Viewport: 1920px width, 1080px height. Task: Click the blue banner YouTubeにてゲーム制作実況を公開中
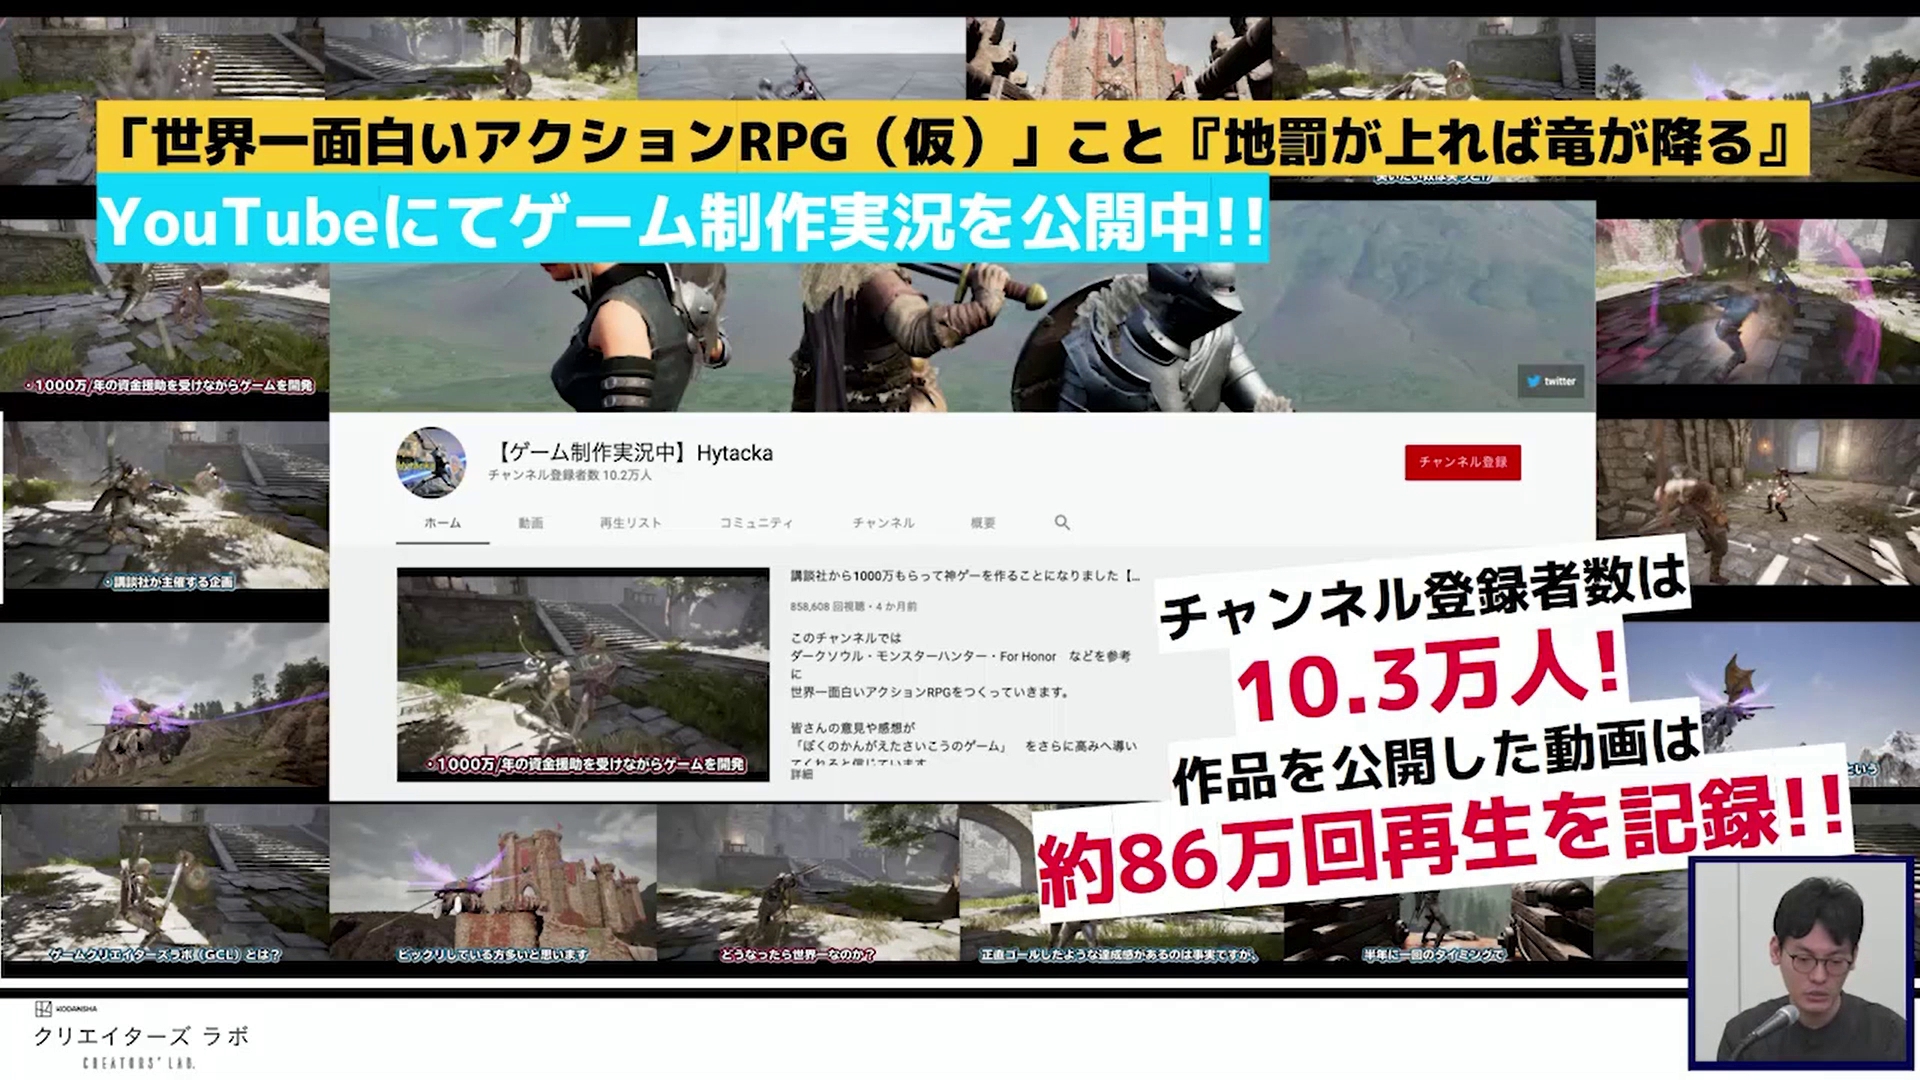coord(683,220)
